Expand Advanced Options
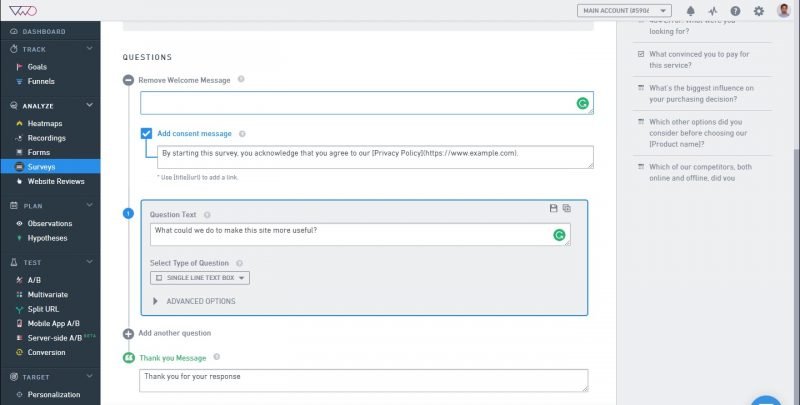This screenshot has height=405, width=800. 194,301
